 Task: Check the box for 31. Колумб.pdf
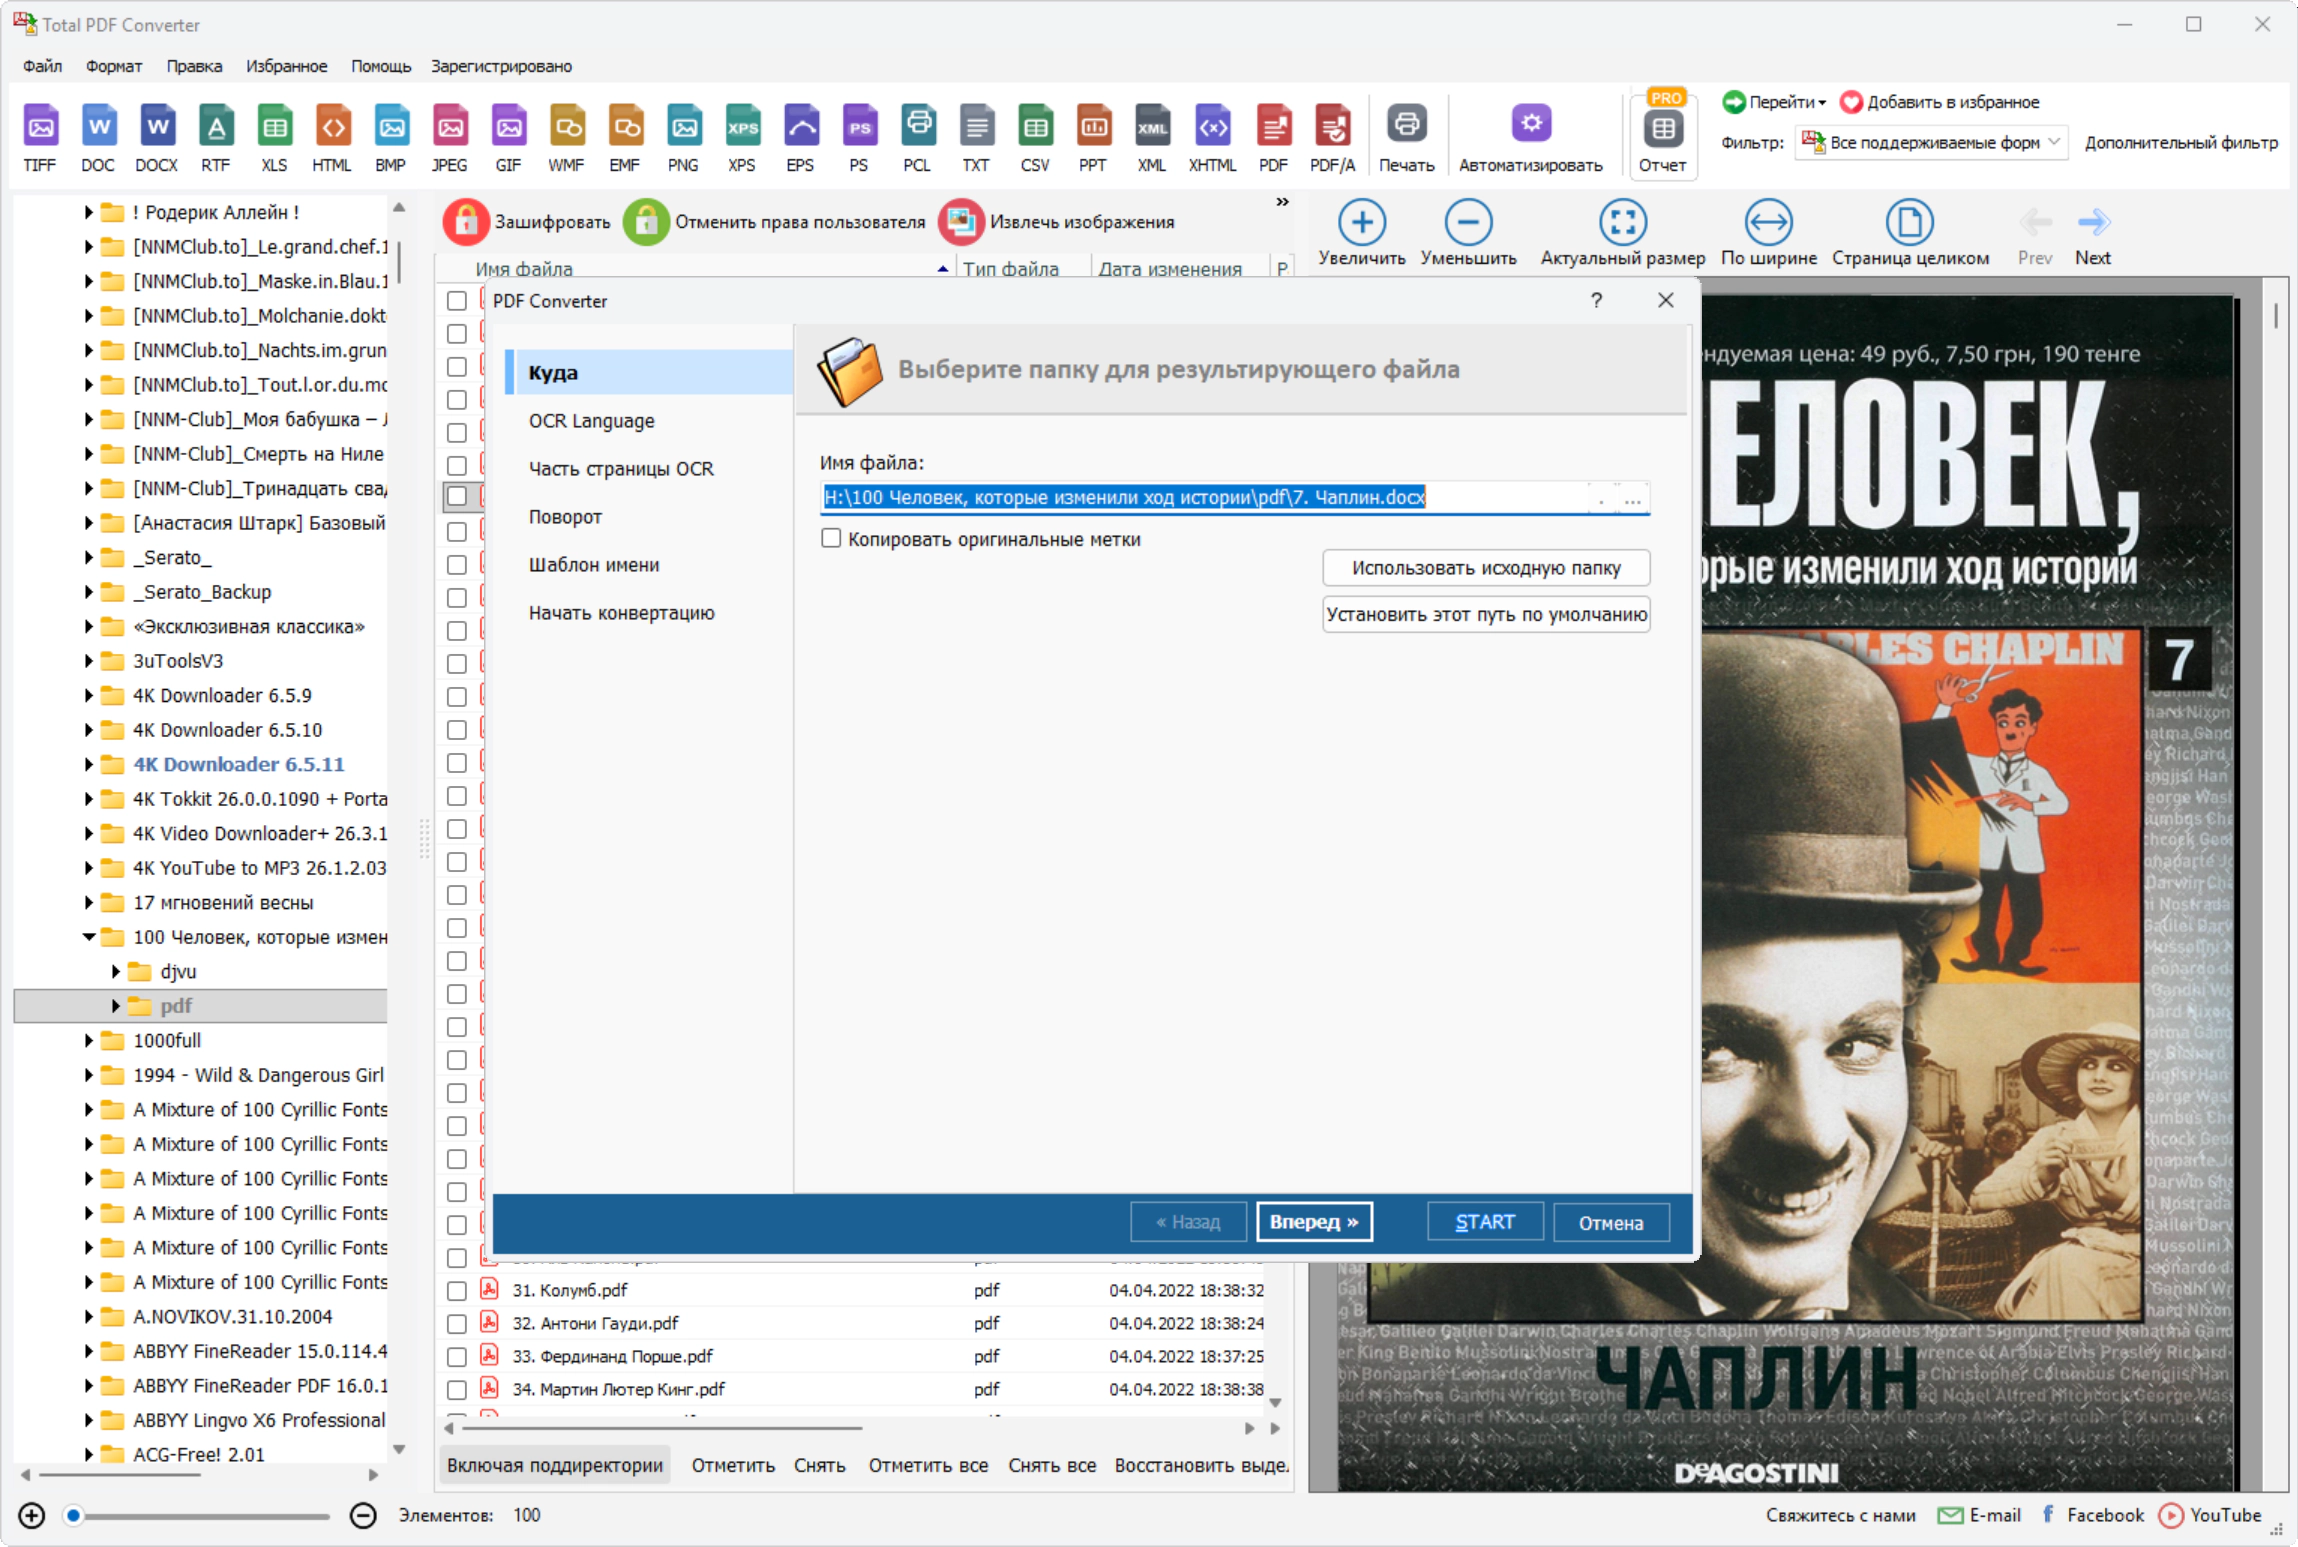(457, 1291)
